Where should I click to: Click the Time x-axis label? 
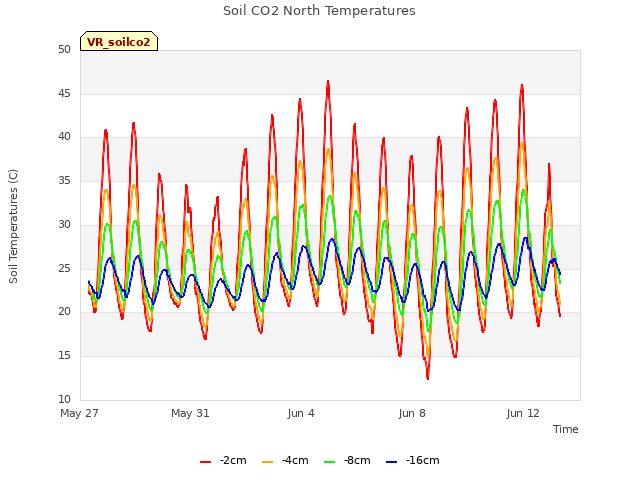[566, 429]
